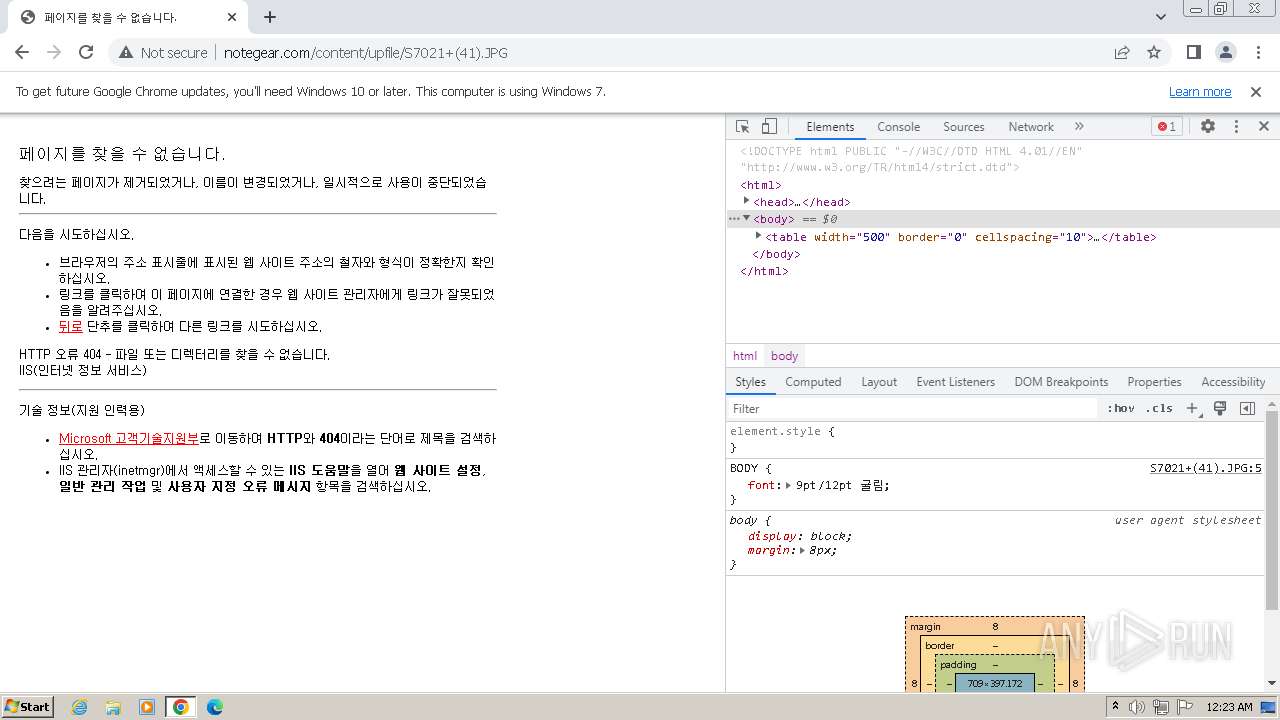Open Learn more about Chrome updates
This screenshot has width=1280, height=720.
pyautogui.click(x=1200, y=91)
